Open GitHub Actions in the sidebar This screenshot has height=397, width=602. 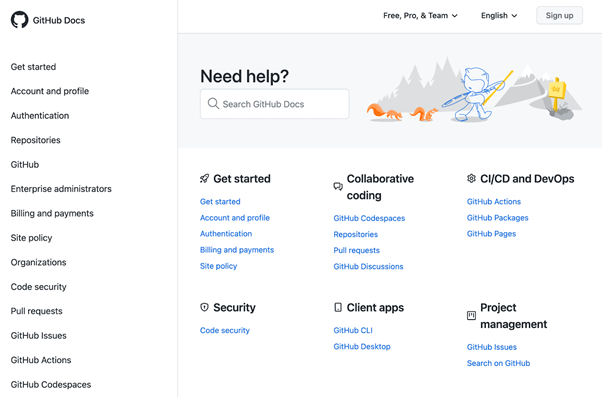coord(41,360)
